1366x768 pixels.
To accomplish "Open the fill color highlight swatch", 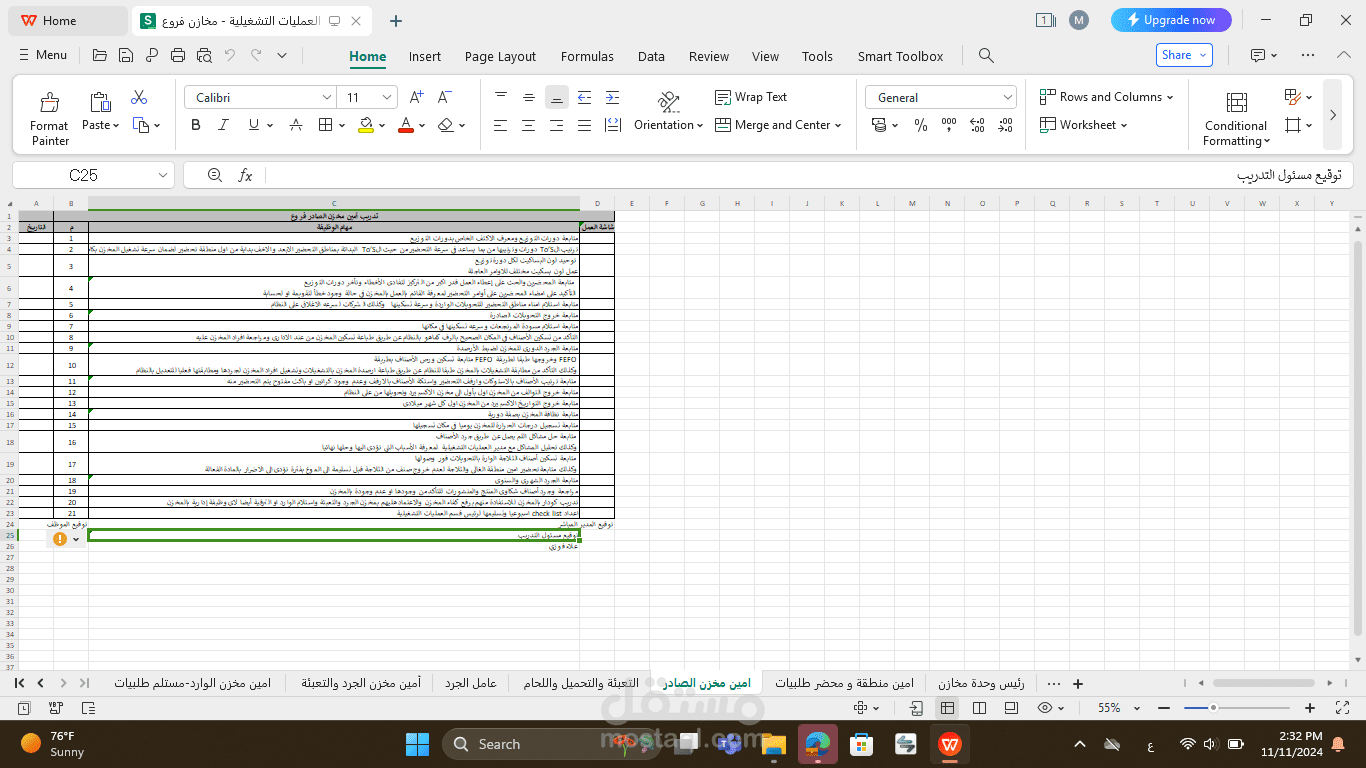I will (x=366, y=125).
